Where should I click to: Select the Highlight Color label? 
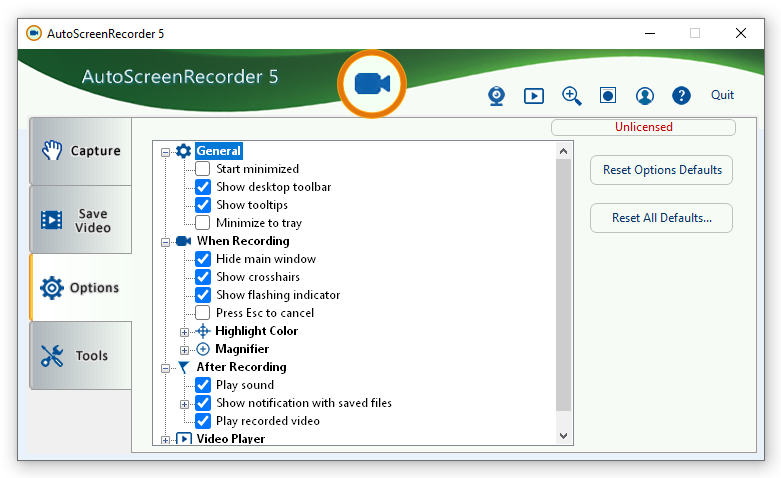(x=257, y=331)
